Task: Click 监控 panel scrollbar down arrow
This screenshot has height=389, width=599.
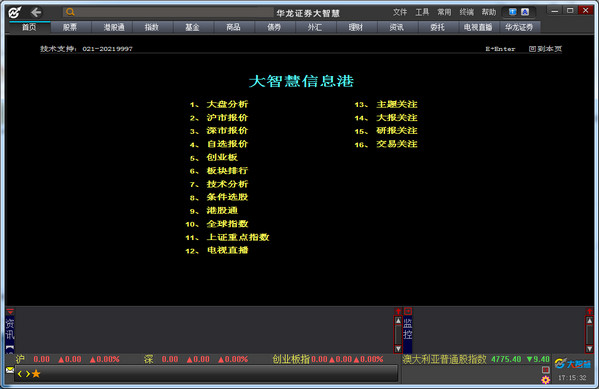Action: pyautogui.click(x=589, y=349)
